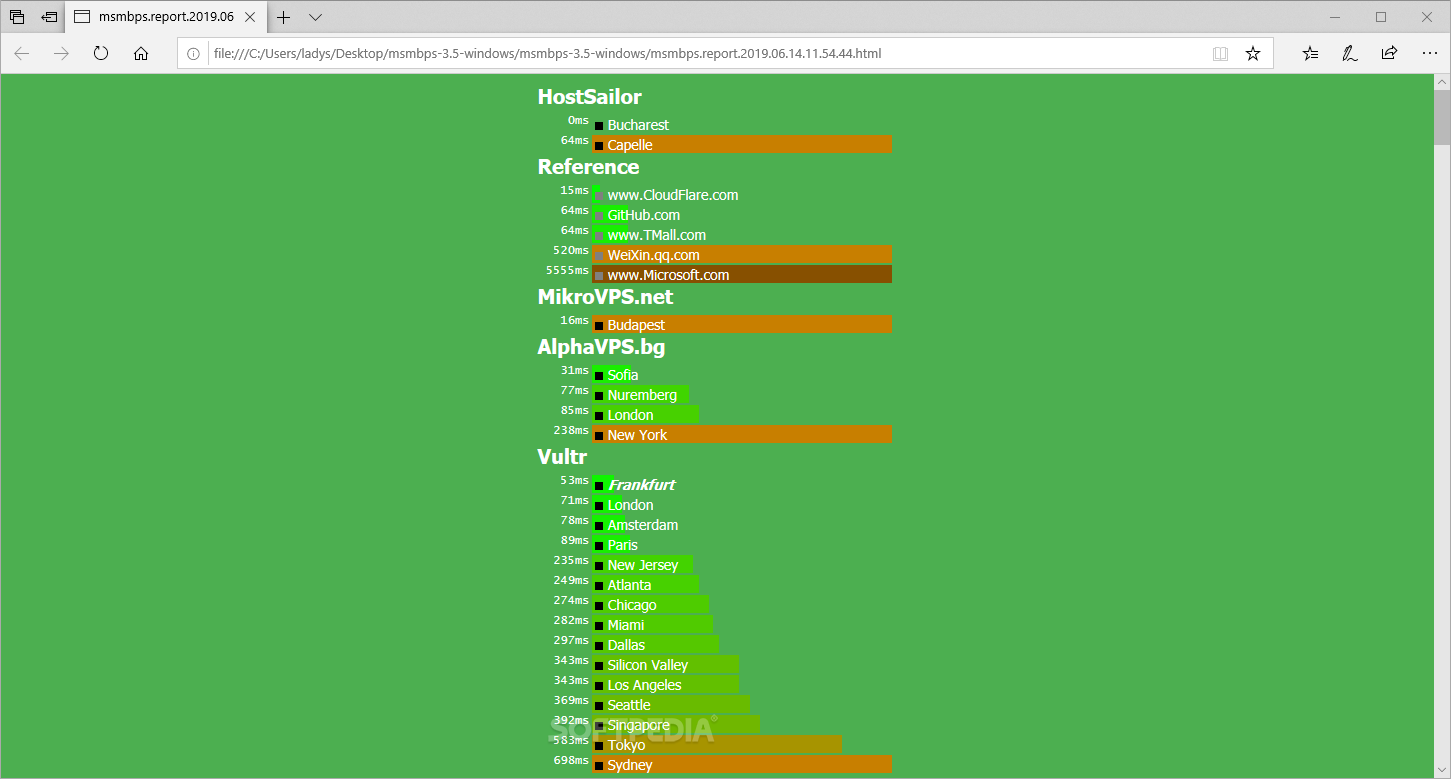The width and height of the screenshot is (1451, 779).
Task: Share this page icon
Action: (x=1389, y=54)
